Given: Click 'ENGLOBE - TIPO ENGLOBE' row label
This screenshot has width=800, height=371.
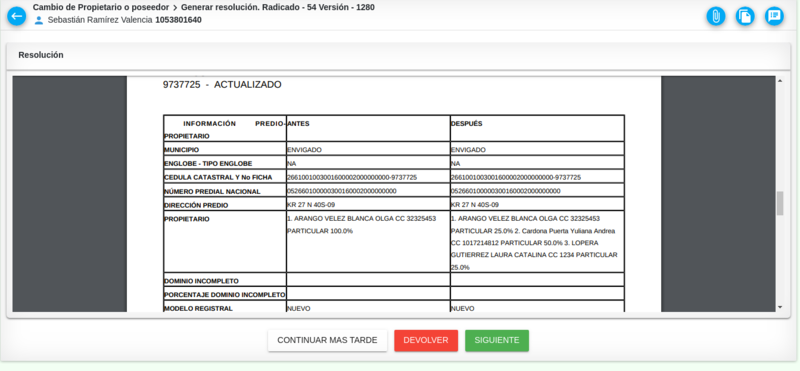Looking at the screenshot, I should (208, 164).
